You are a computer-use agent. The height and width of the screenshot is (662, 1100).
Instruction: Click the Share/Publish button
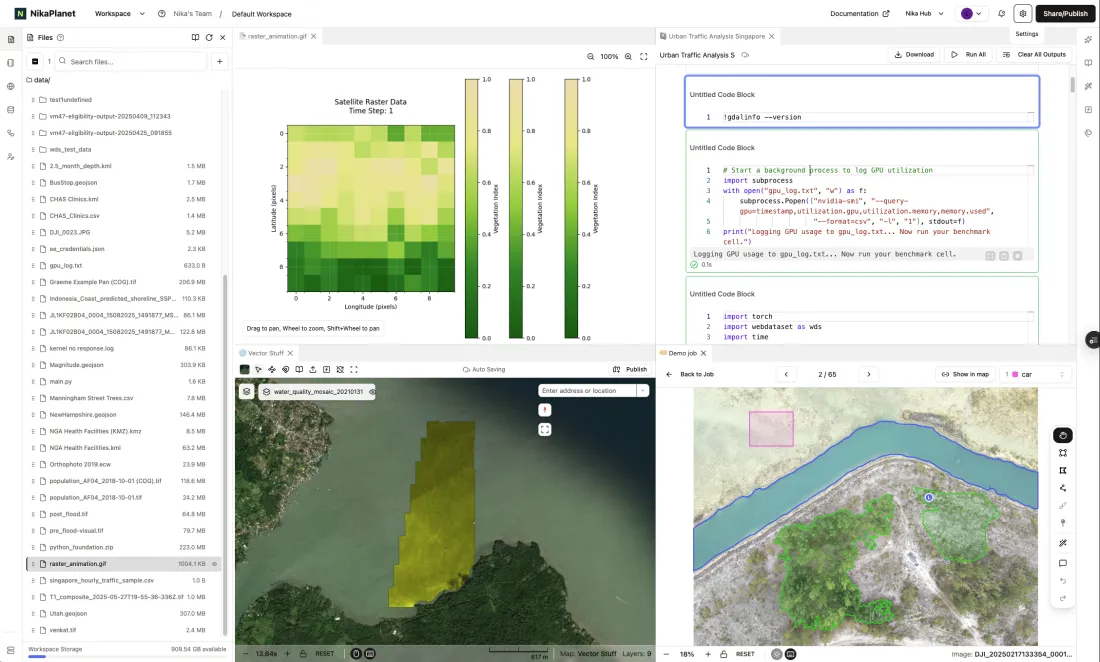1065,13
